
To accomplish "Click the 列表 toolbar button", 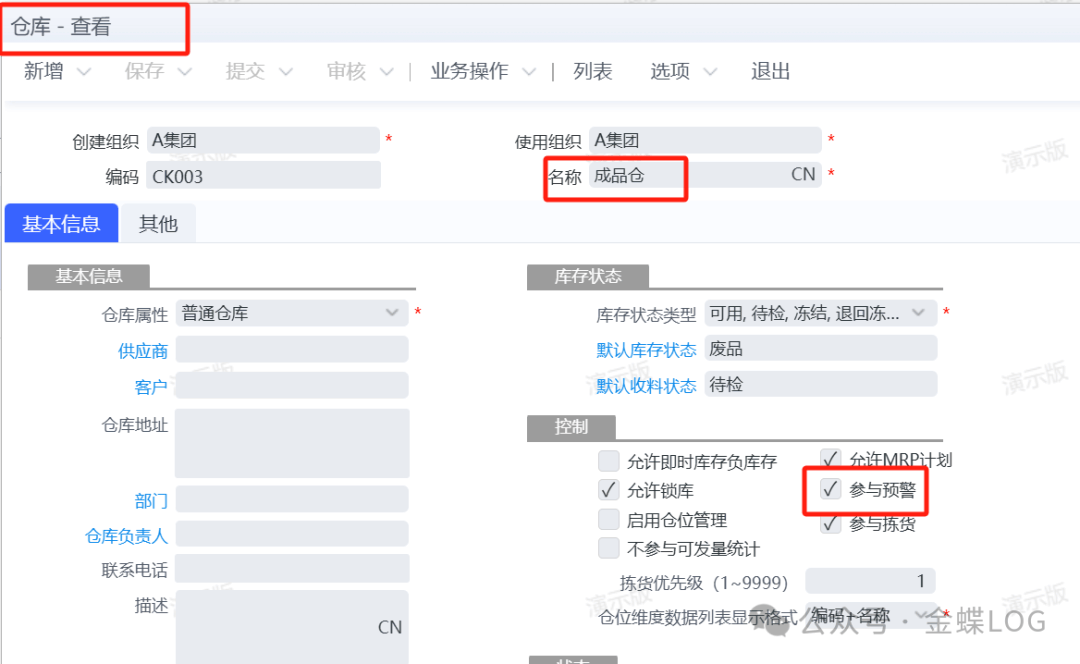I will click(592, 72).
